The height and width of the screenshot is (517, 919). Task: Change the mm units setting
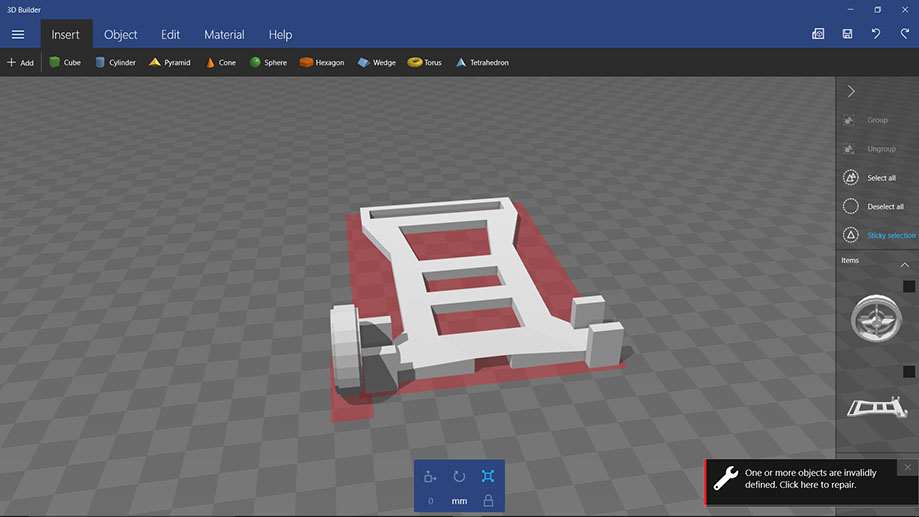coord(460,501)
